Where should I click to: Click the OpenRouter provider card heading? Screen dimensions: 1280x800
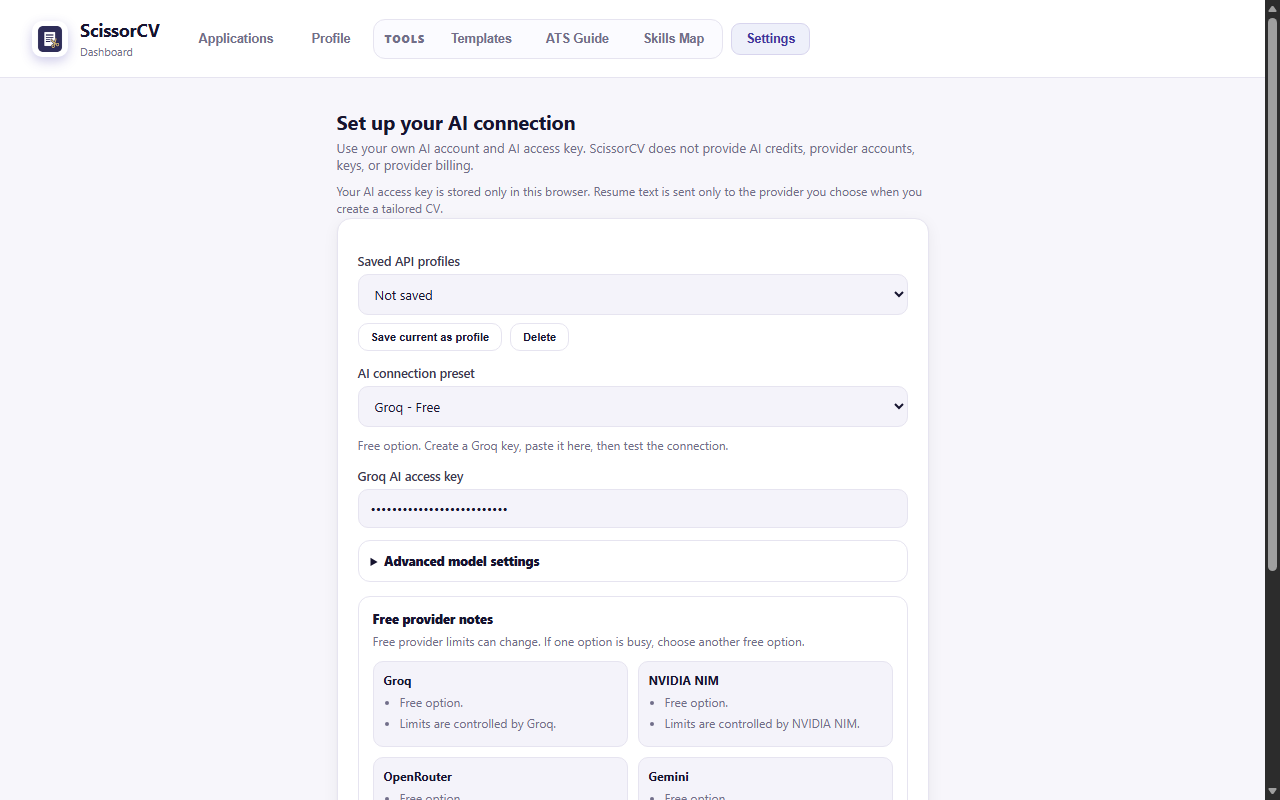tap(417, 777)
